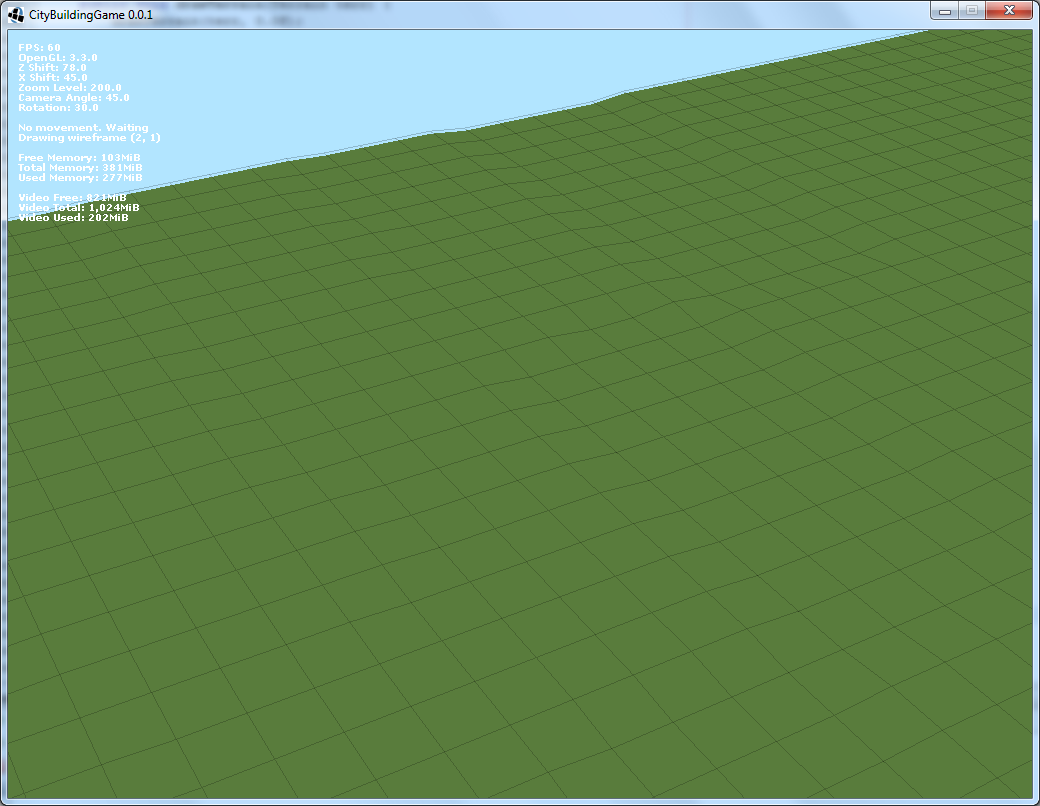The width and height of the screenshot is (1040, 806).
Task: Select the OpenGL: 3.3.0 version line
Action: tap(58, 58)
